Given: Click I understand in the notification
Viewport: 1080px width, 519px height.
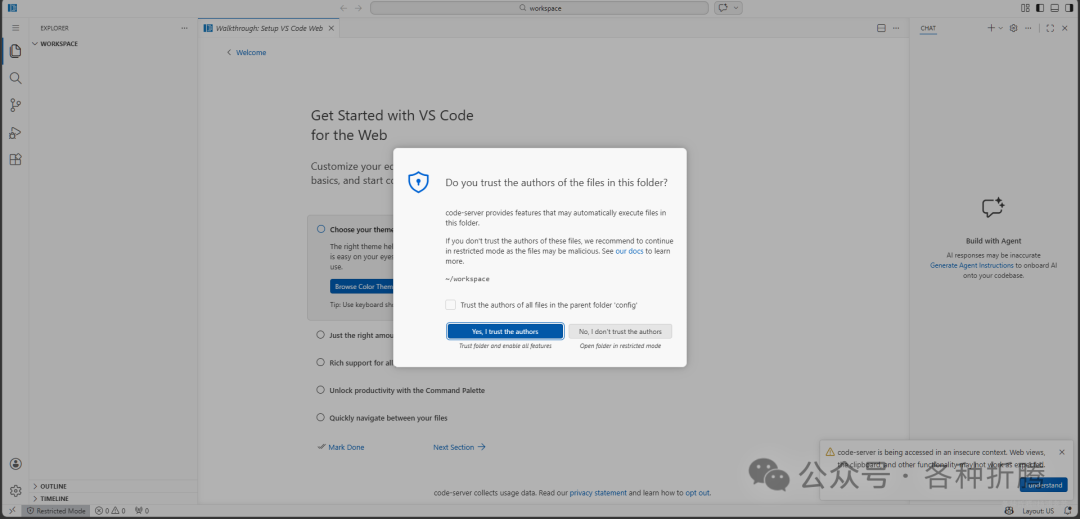Looking at the screenshot, I should (1043, 485).
